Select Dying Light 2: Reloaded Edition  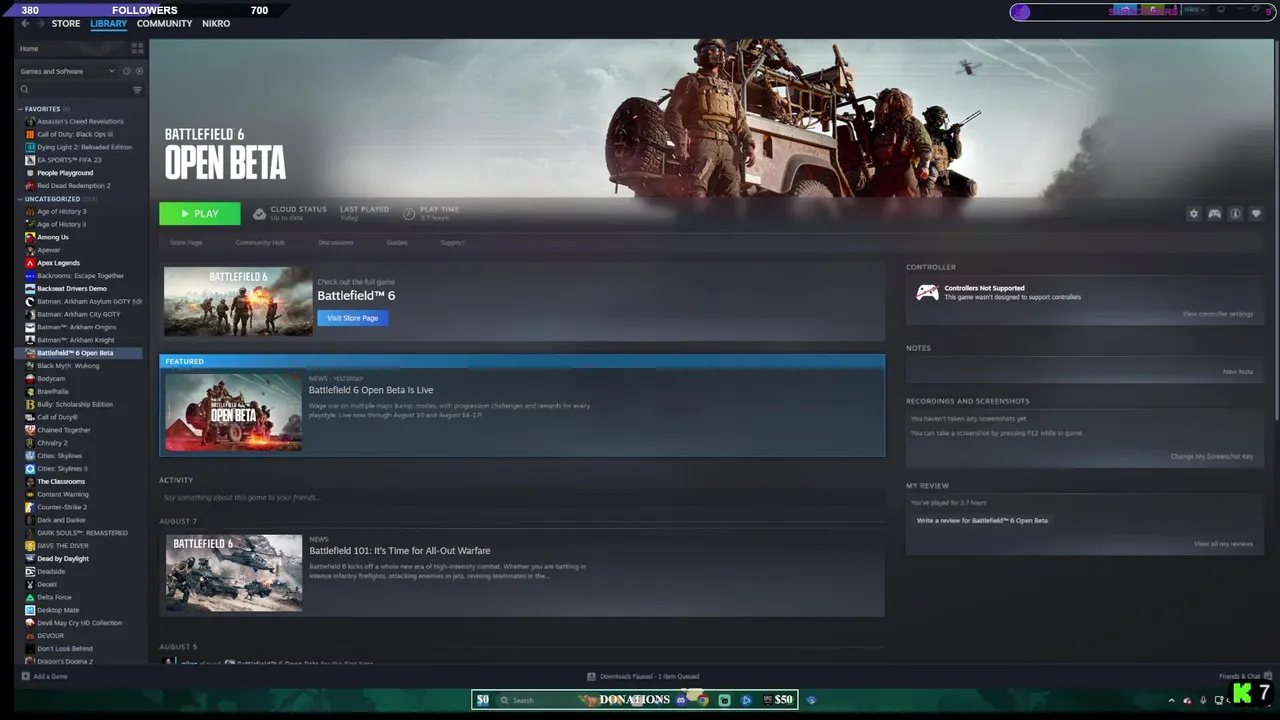coord(84,147)
